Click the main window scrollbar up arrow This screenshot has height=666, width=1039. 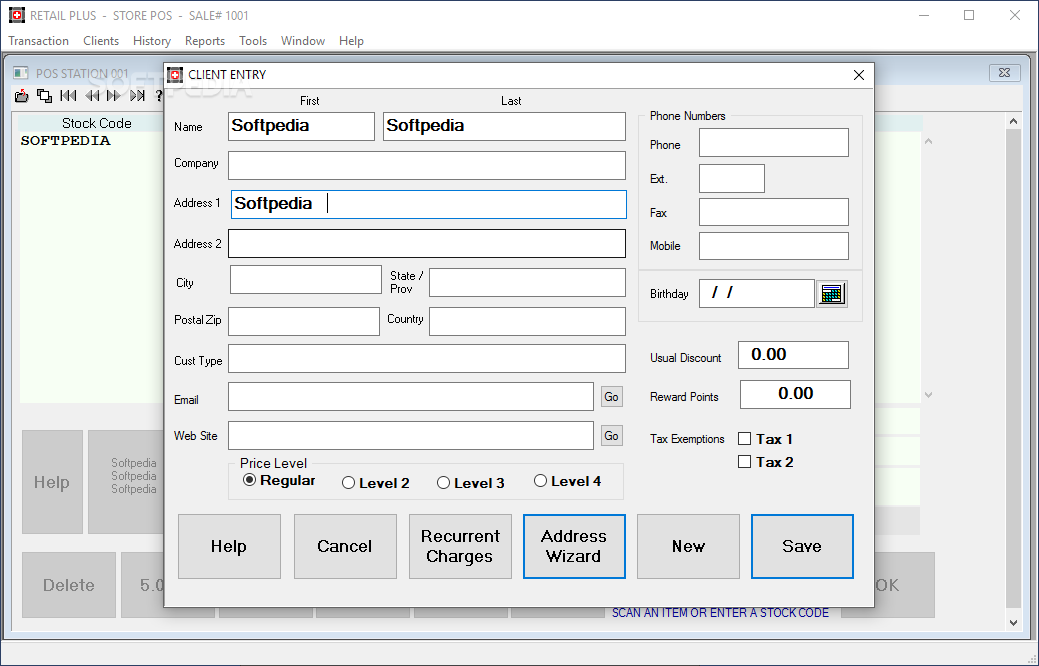[x=1013, y=121]
